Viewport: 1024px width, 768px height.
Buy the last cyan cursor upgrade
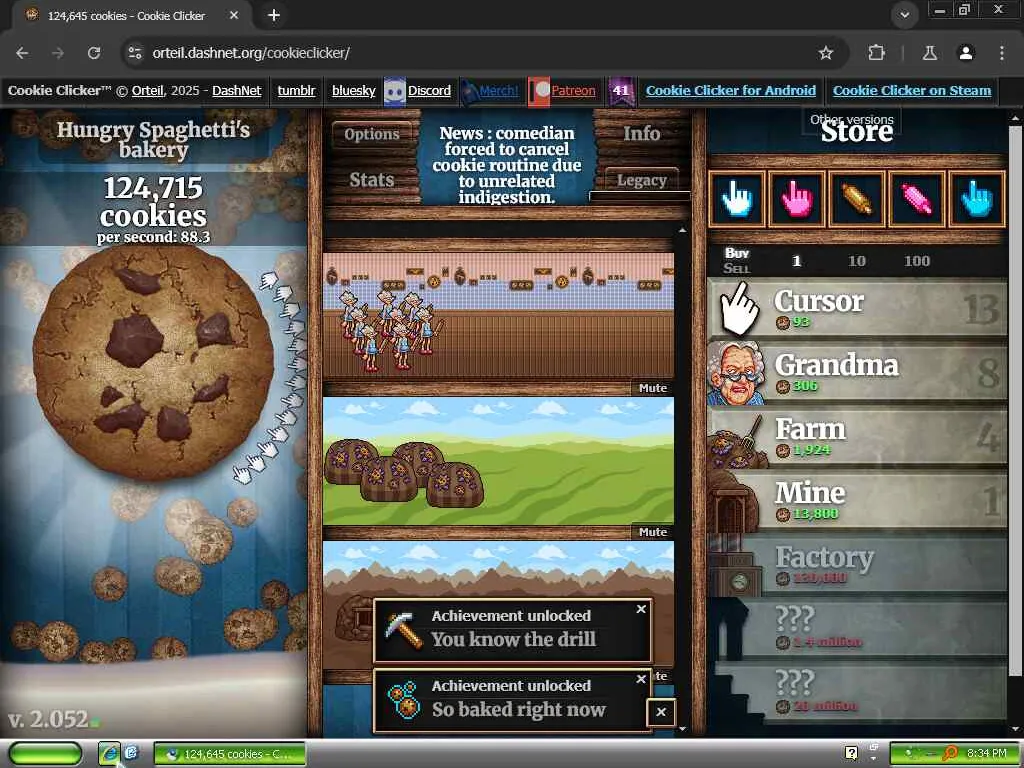[976, 199]
